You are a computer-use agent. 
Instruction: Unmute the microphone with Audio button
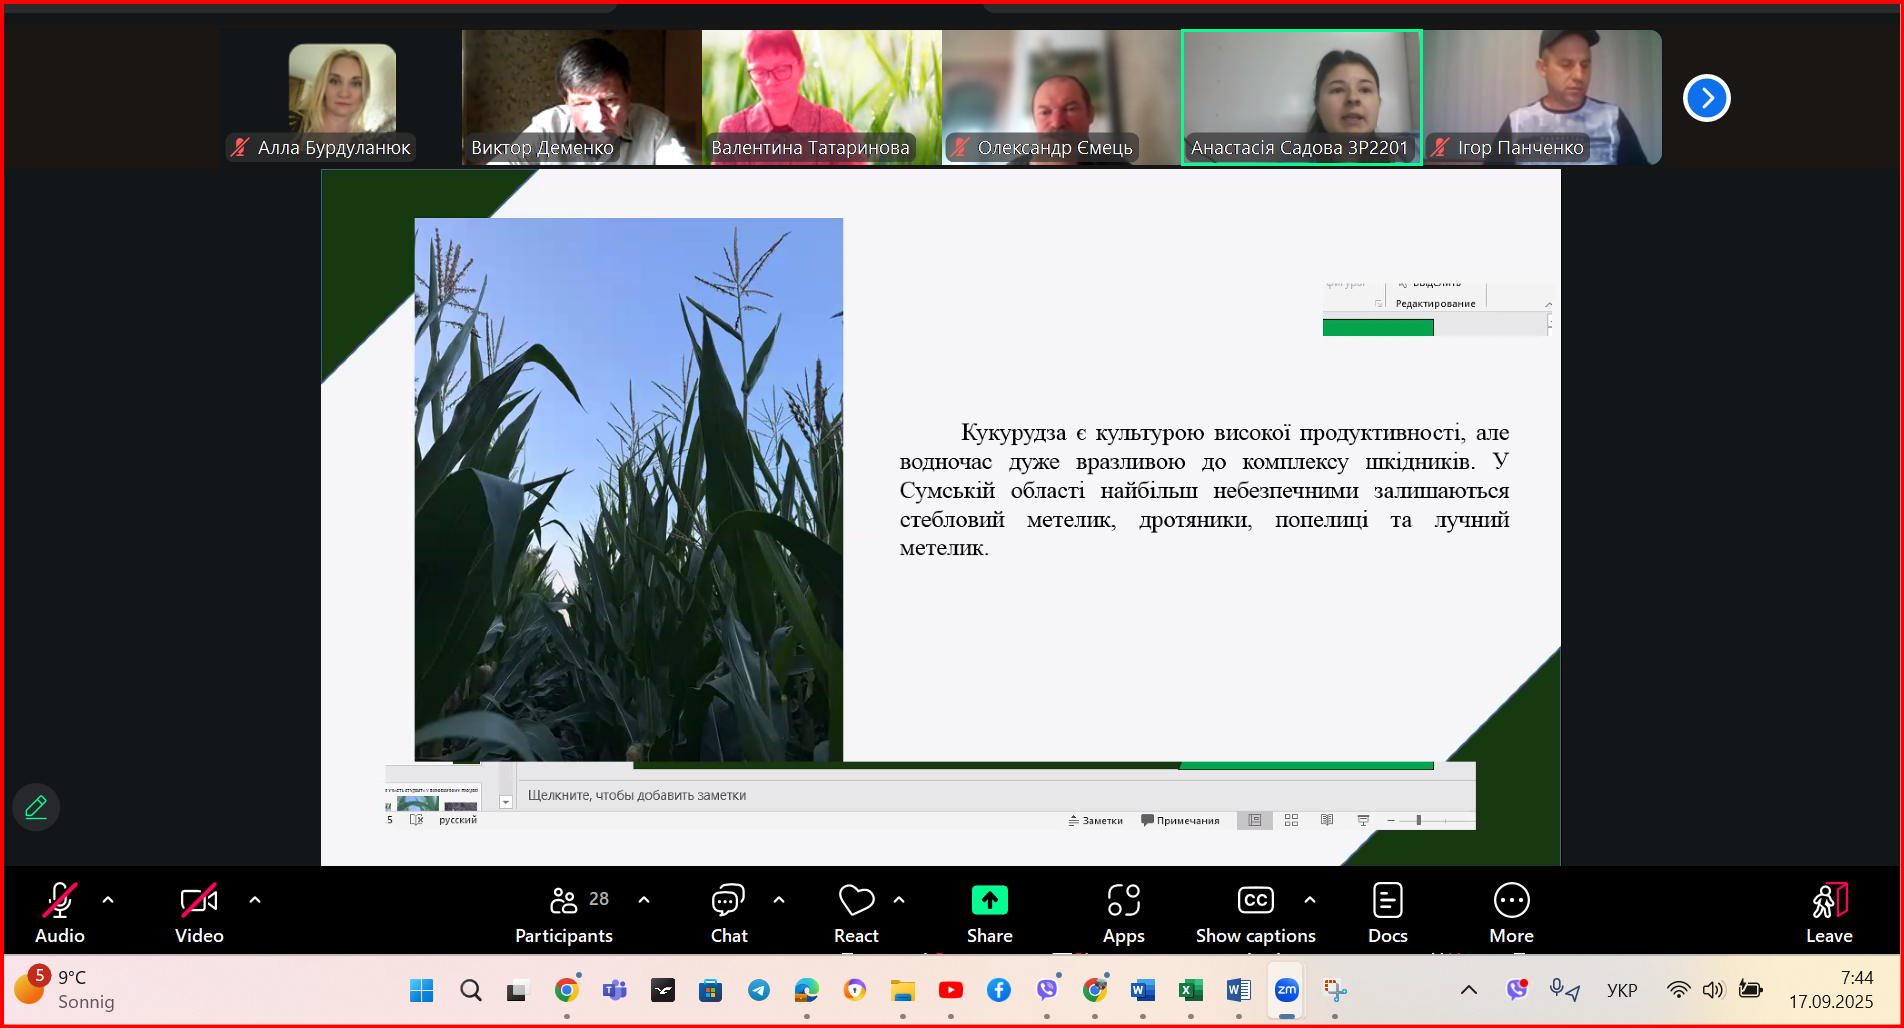[x=60, y=912]
